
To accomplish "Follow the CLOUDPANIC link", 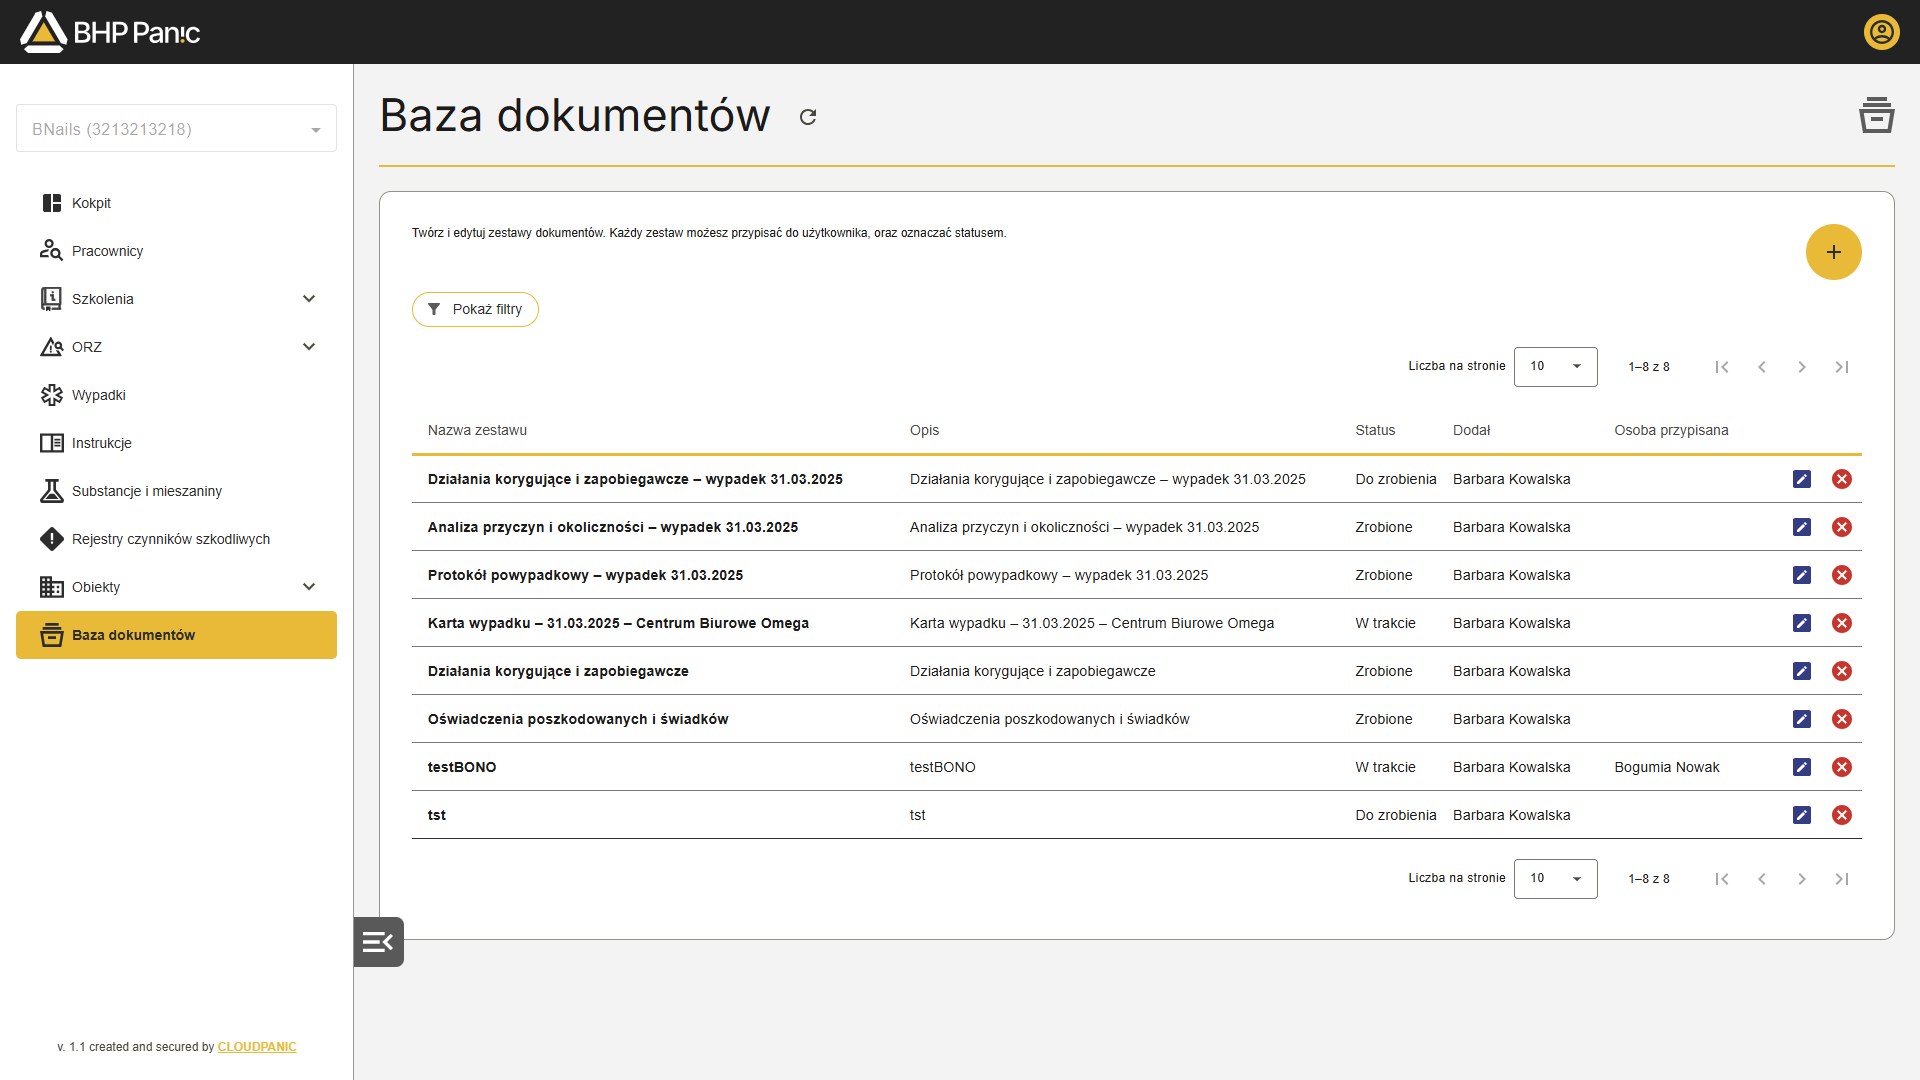I will pyautogui.click(x=257, y=1047).
